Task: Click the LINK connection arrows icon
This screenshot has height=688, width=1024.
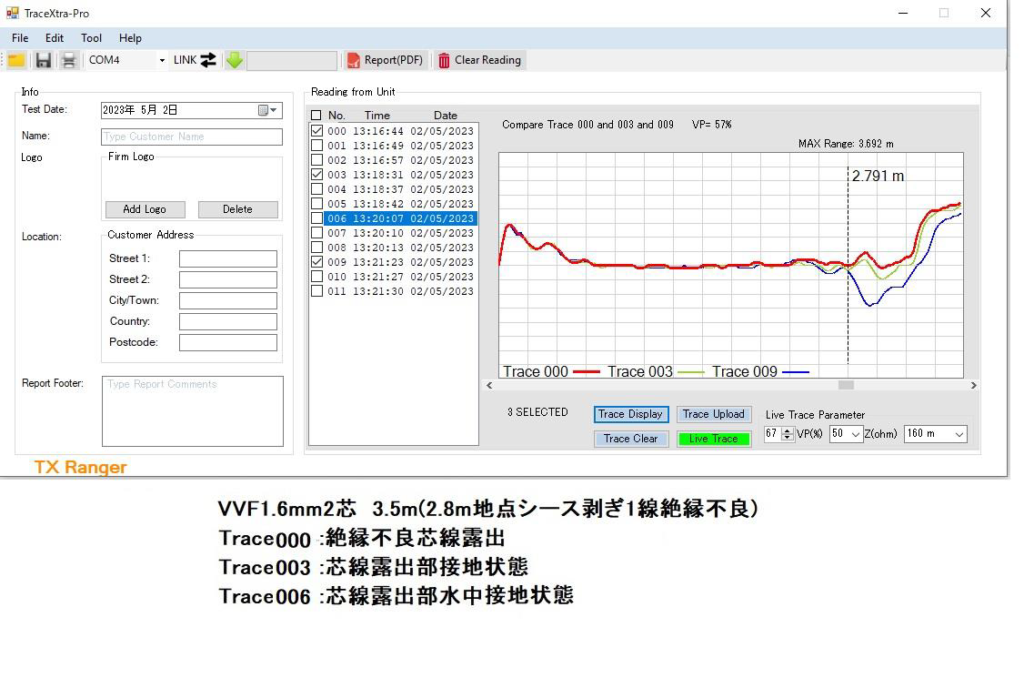Action: [208, 60]
